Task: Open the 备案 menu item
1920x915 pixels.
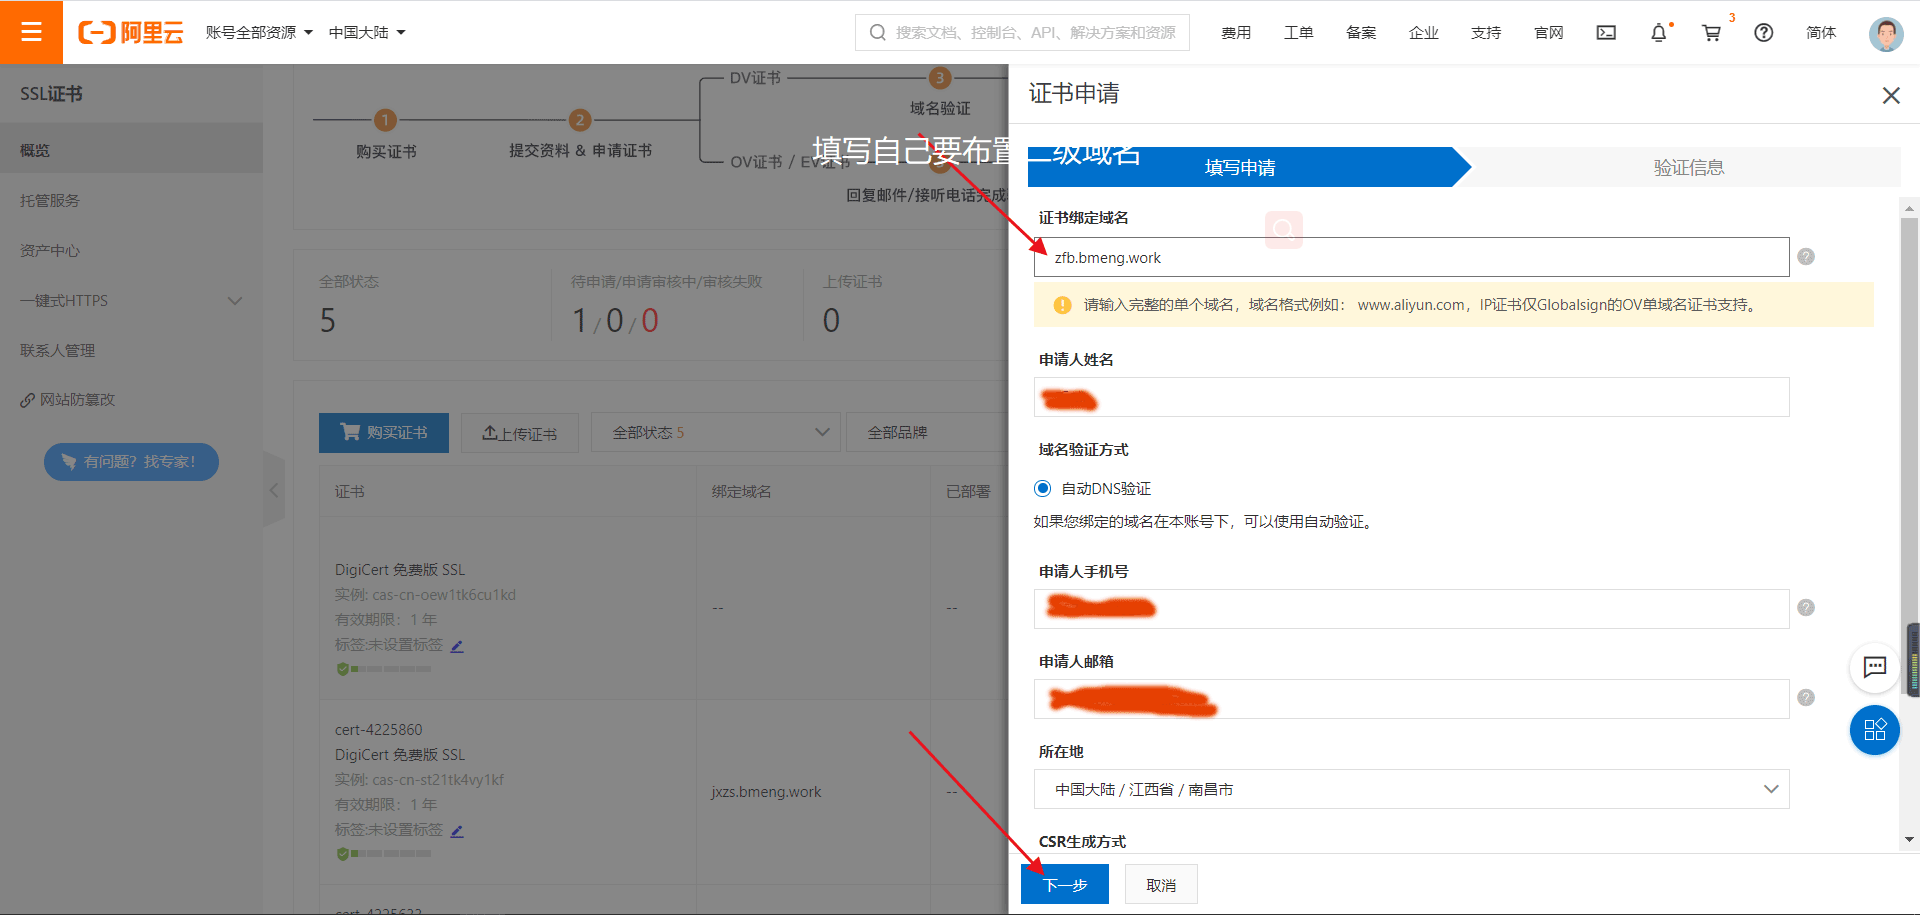Action: [x=1360, y=33]
